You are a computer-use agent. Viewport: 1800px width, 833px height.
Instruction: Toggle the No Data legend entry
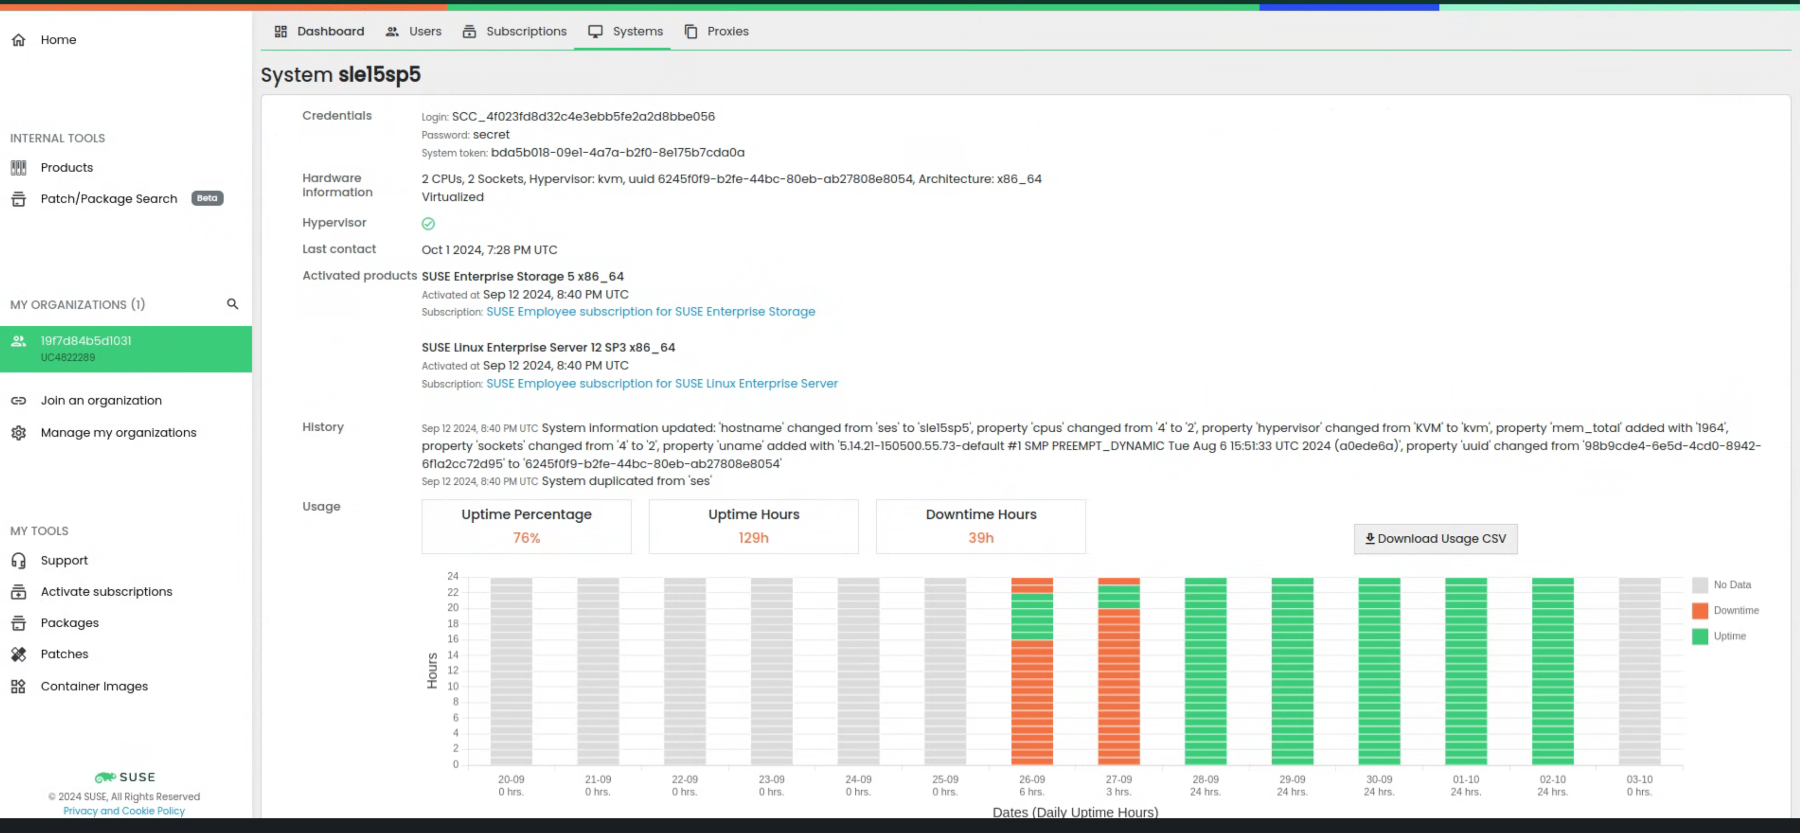click(1722, 585)
